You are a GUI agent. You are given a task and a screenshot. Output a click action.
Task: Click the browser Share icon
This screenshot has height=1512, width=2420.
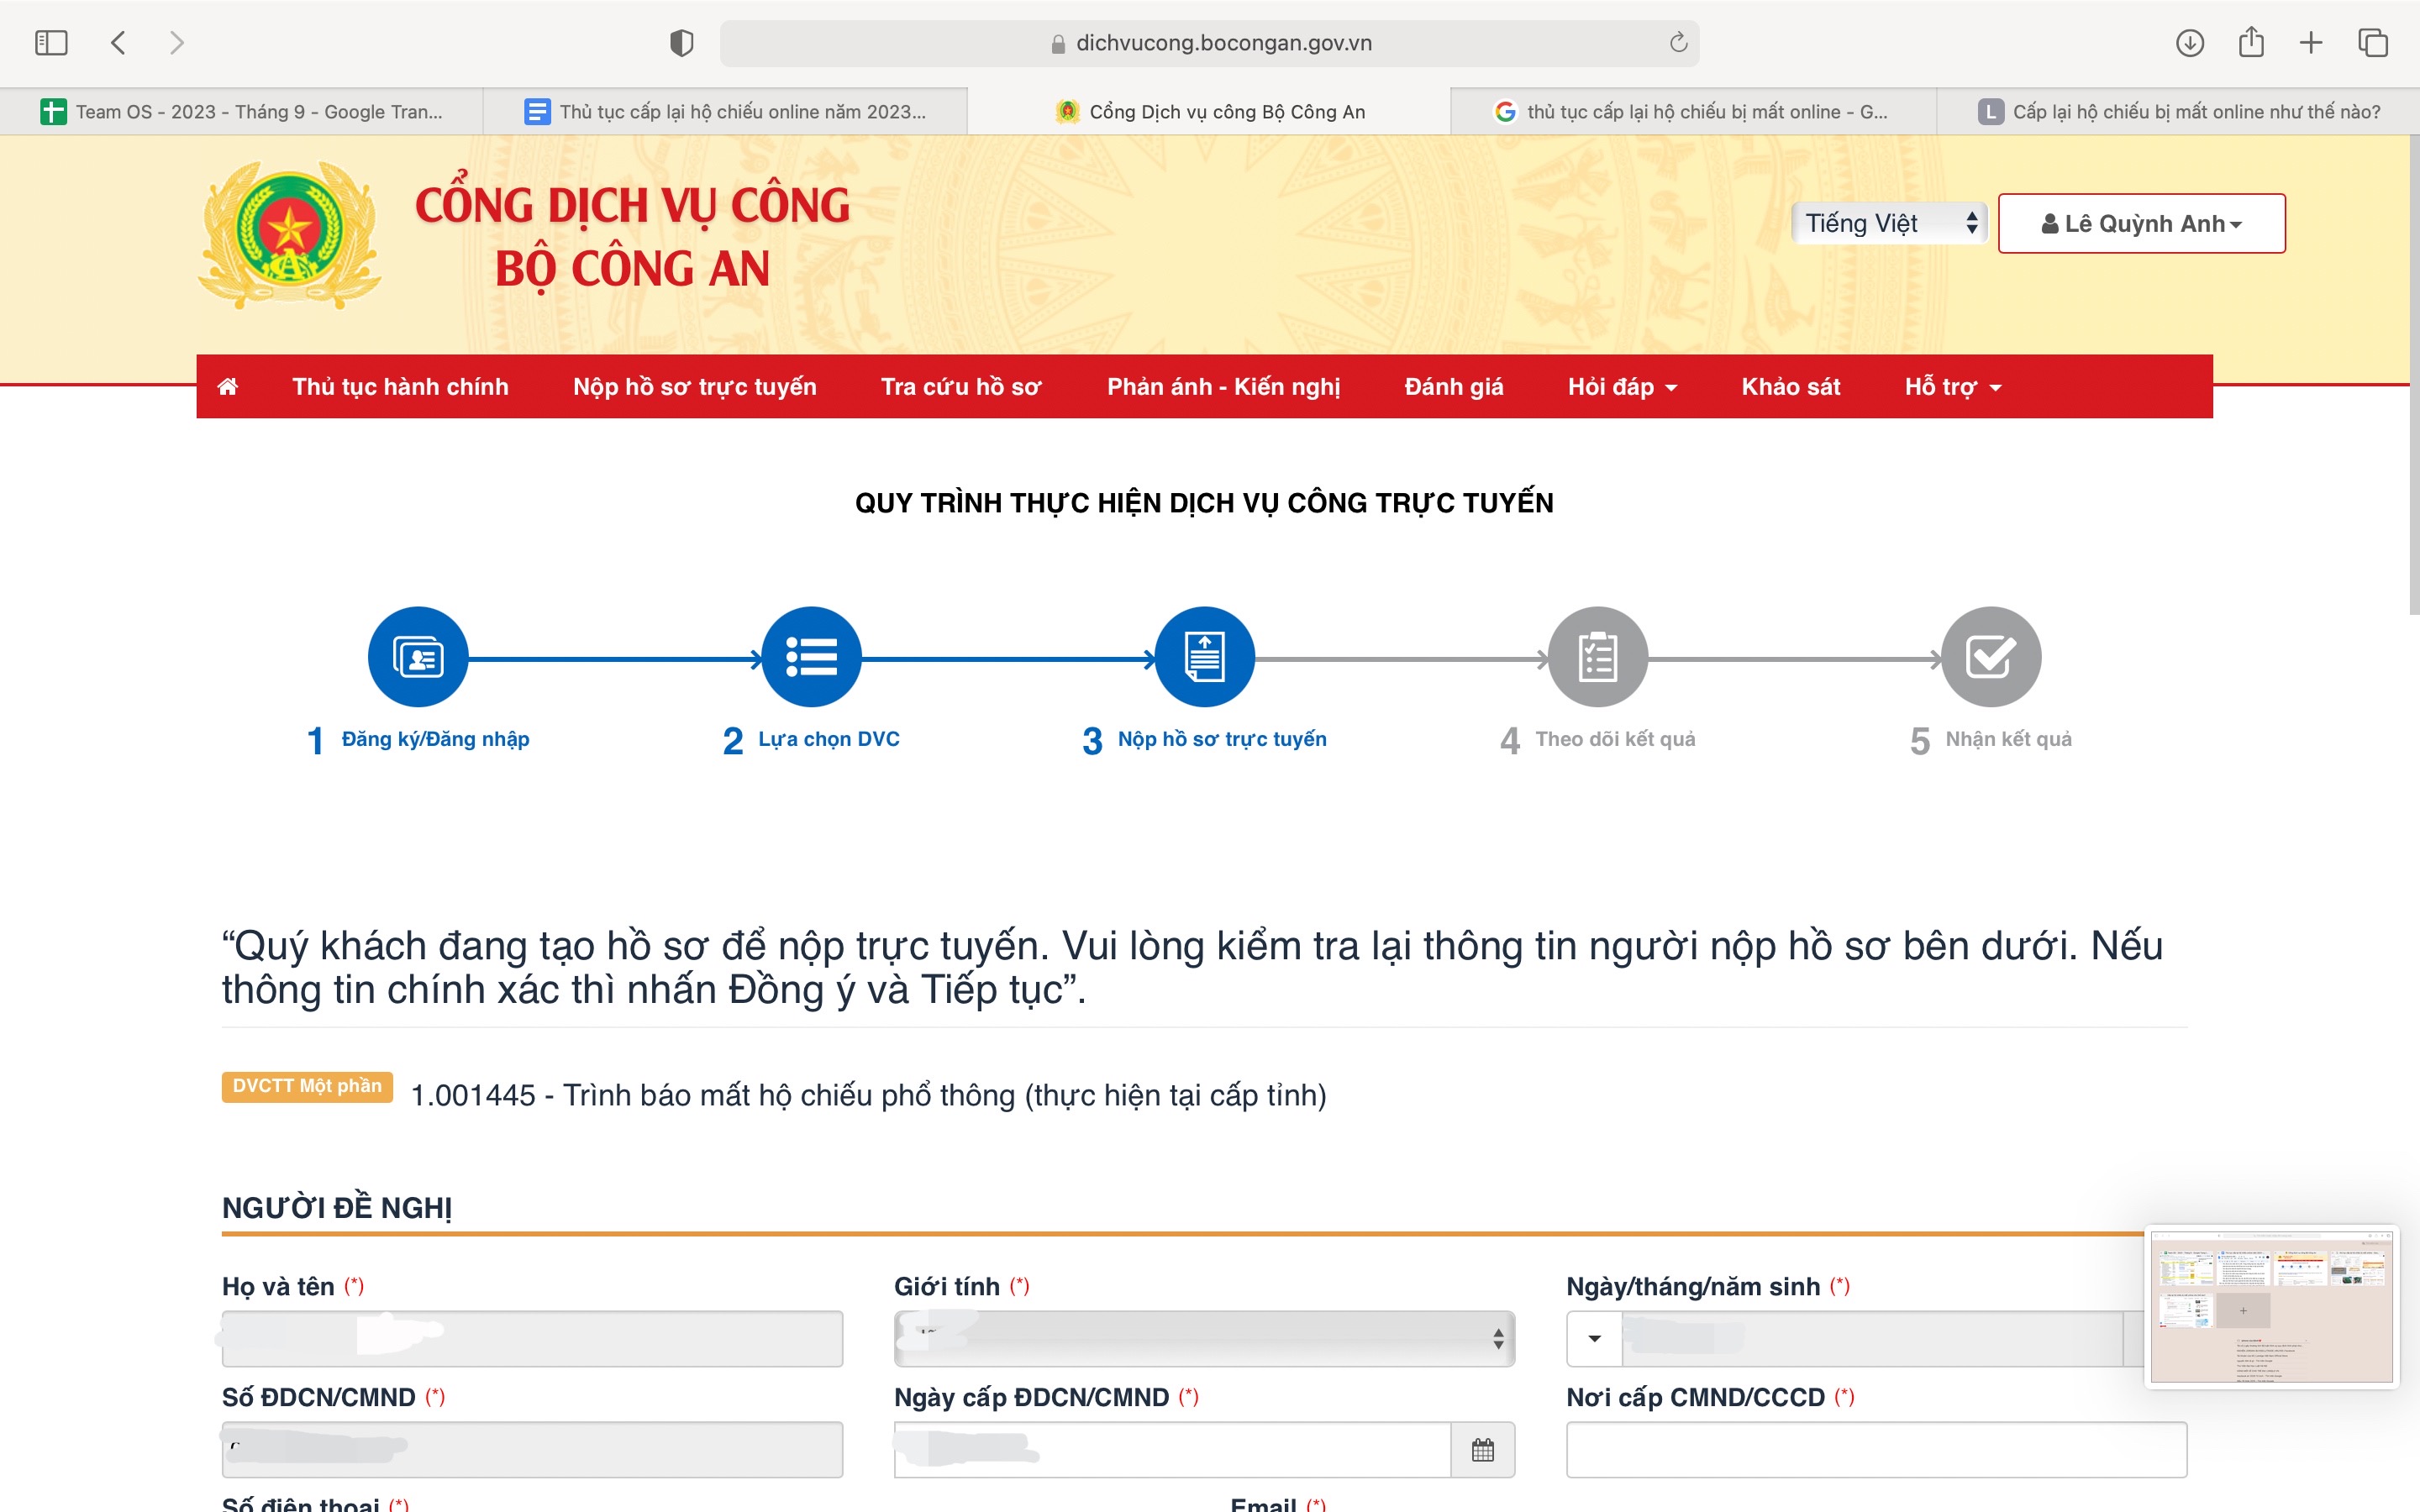coord(2250,43)
